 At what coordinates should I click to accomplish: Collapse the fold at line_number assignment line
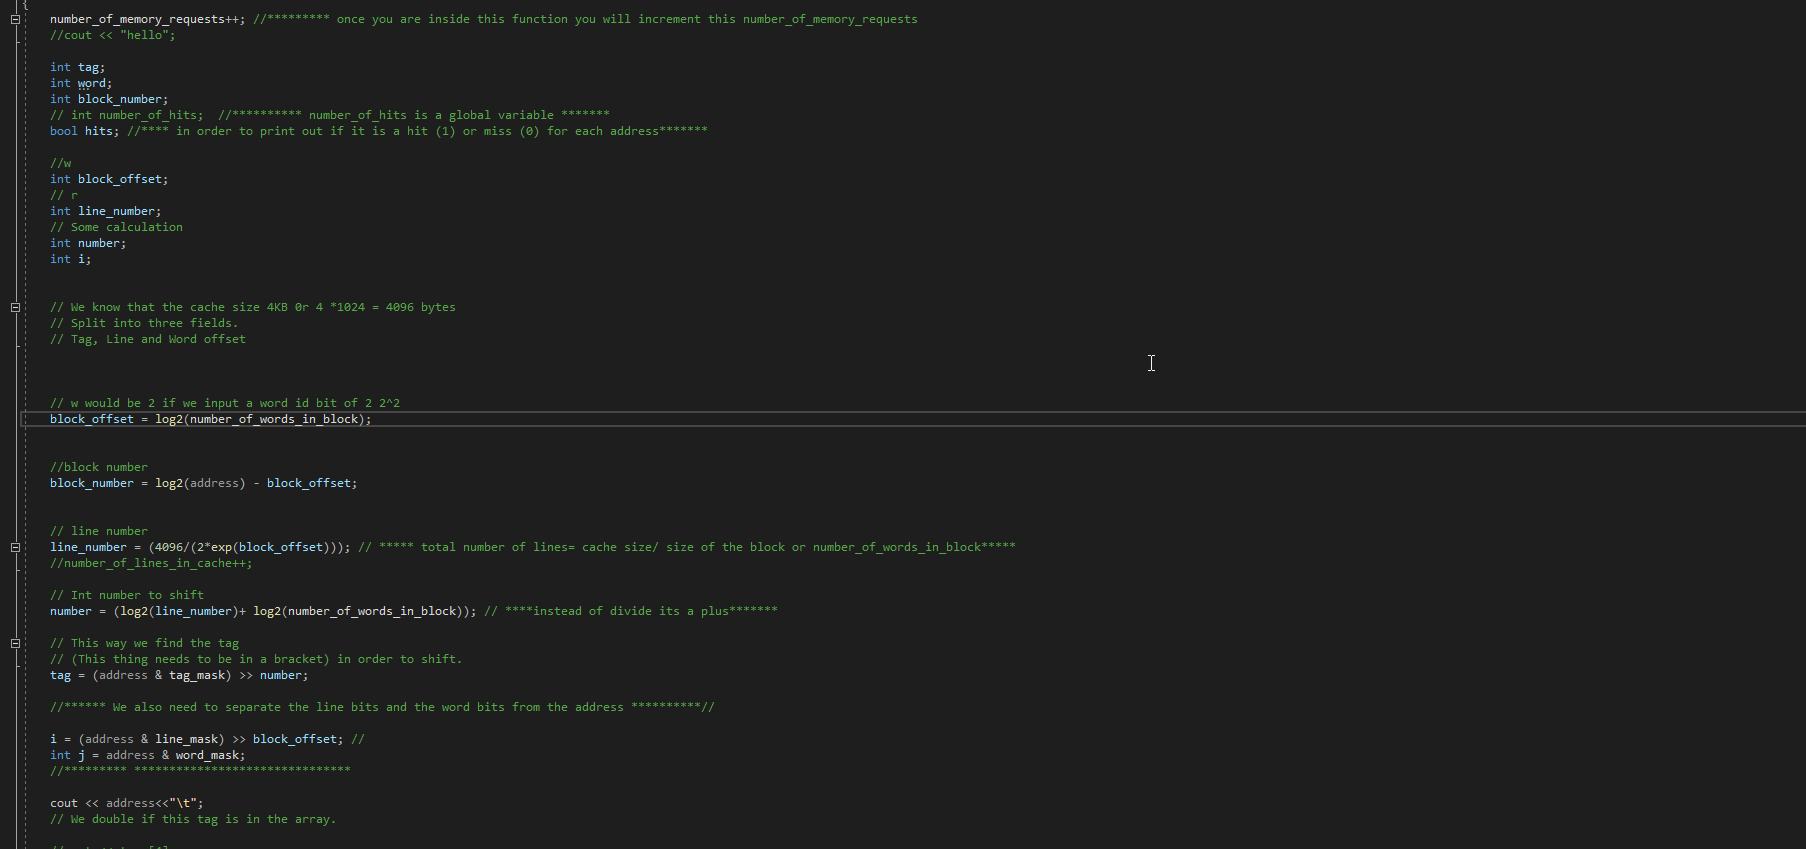click(x=15, y=547)
